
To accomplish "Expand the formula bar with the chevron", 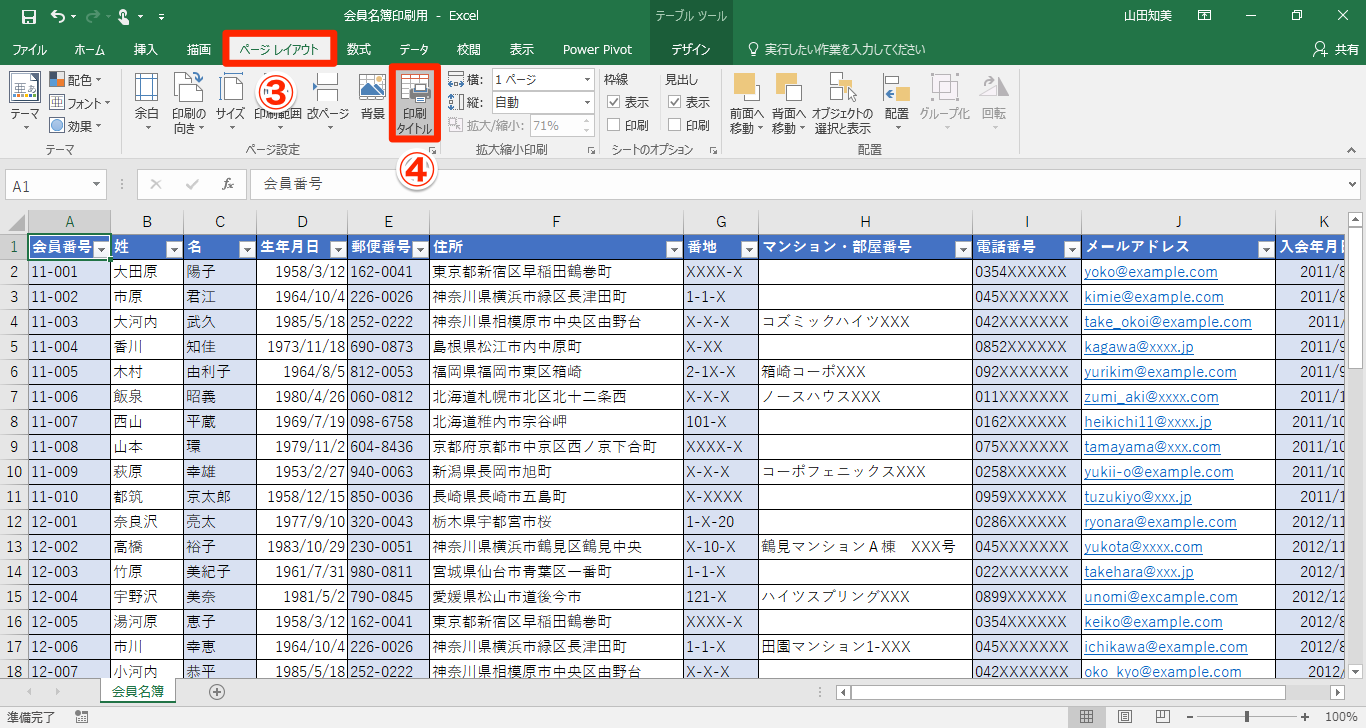I will (x=1353, y=185).
